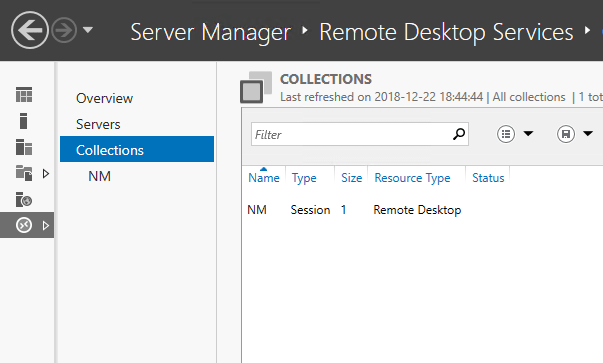Open the All Servers sidebar icon
Image resolution: width=603 pixels, height=363 pixels.
pyautogui.click(x=24, y=147)
